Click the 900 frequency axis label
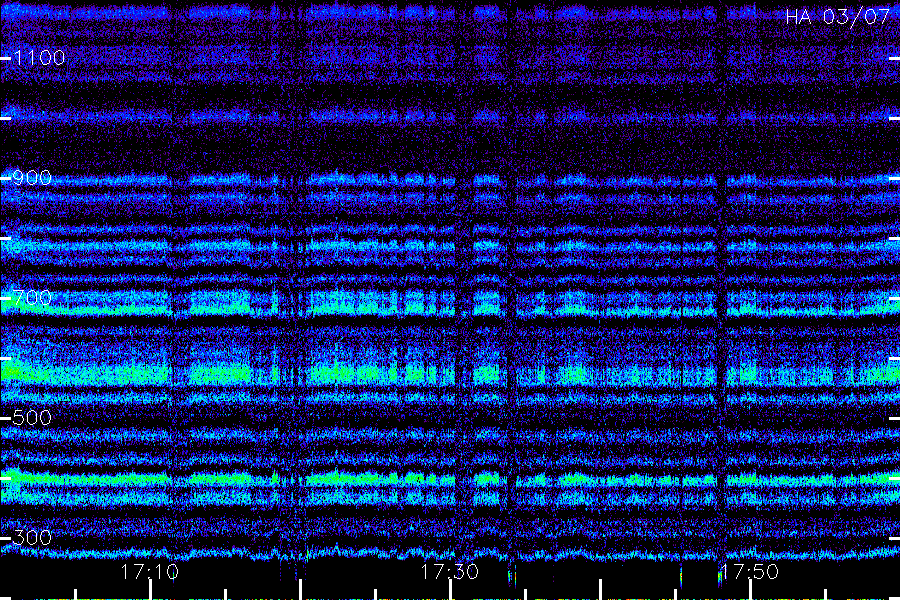This screenshot has height=600, width=900. tap(32, 177)
